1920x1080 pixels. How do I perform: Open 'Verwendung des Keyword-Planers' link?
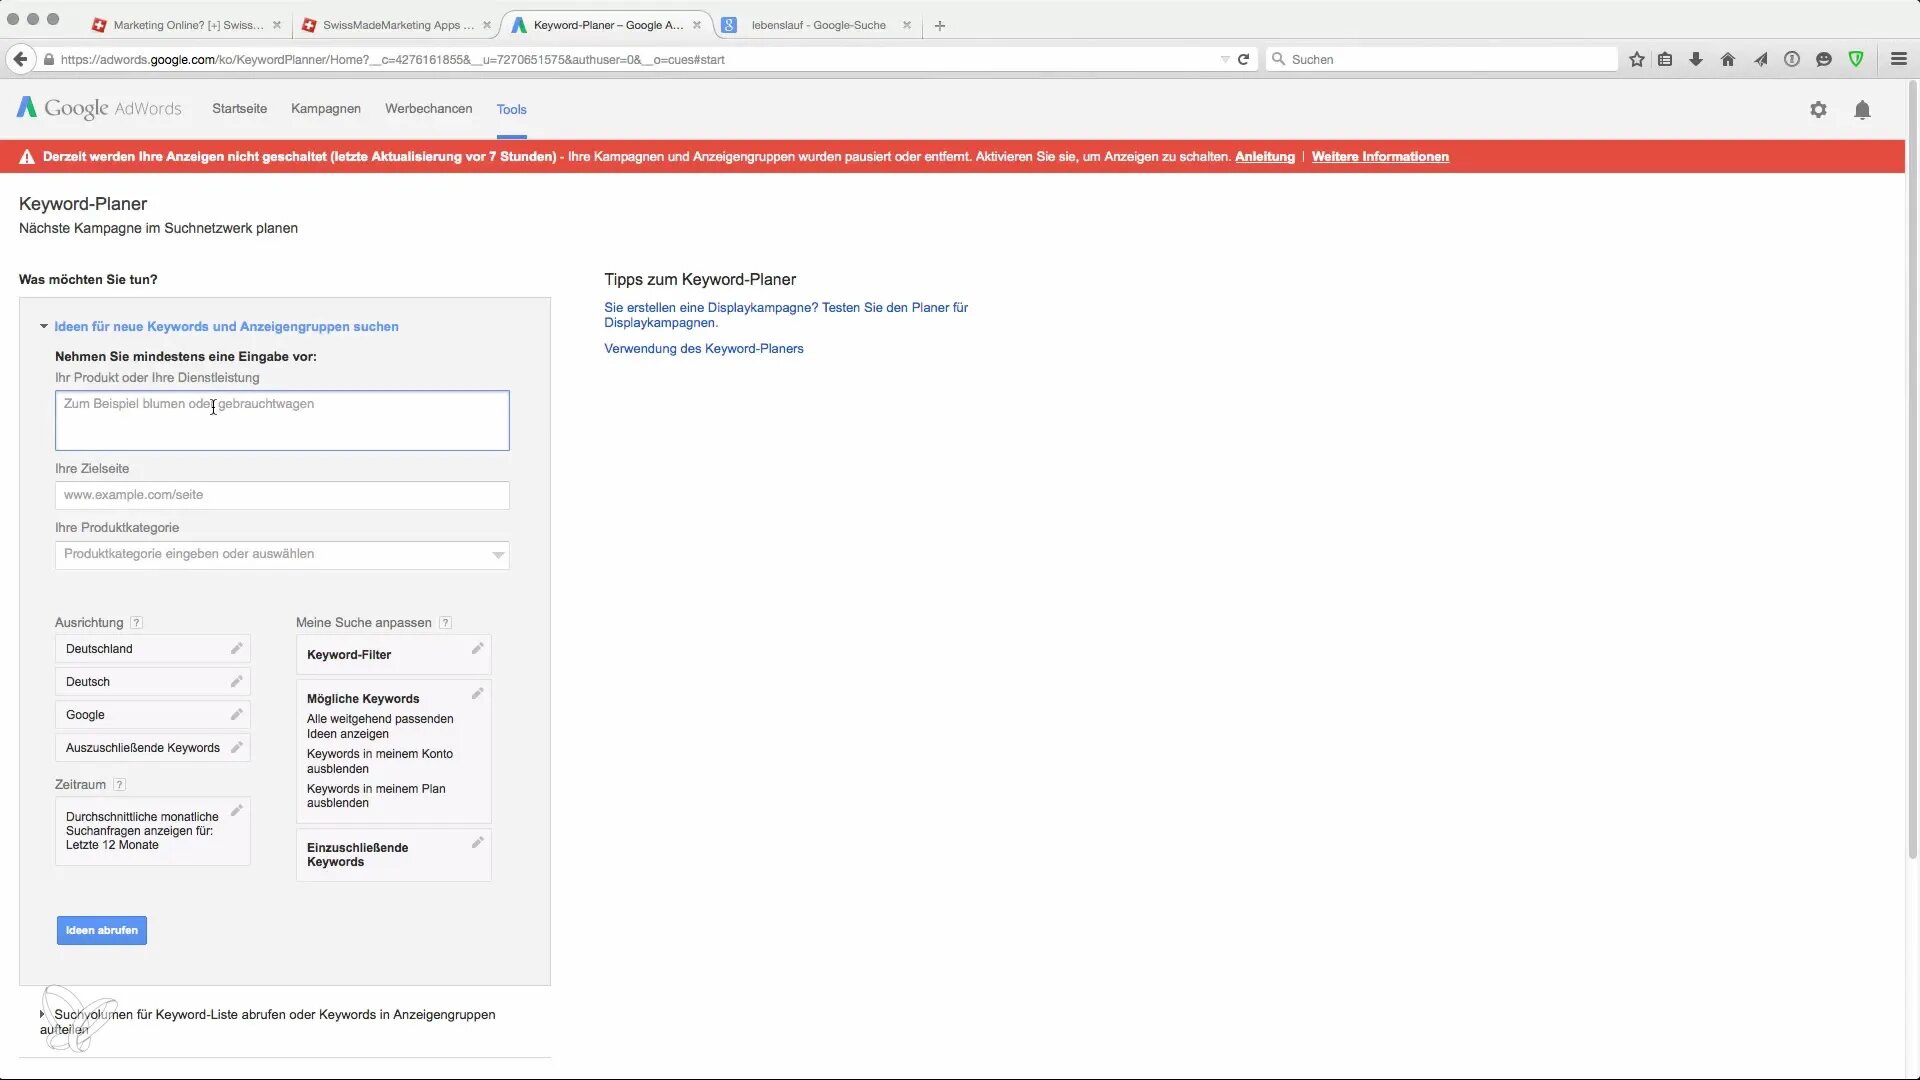pyautogui.click(x=703, y=349)
